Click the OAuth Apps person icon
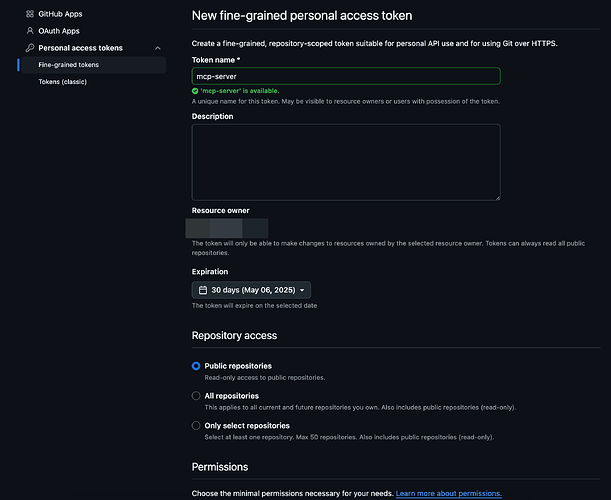This screenshot has width=611, height=500. (30, 31)
